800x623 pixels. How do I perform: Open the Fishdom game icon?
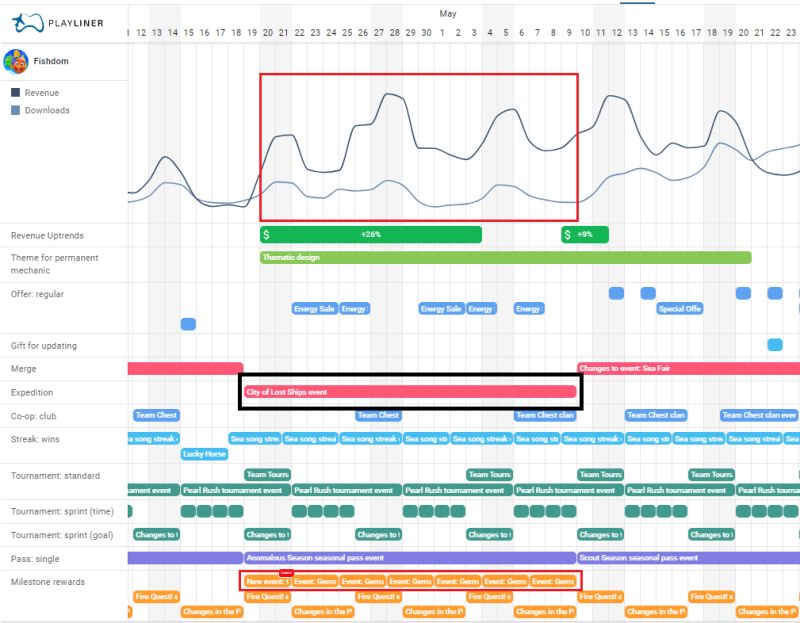point(16,62)
